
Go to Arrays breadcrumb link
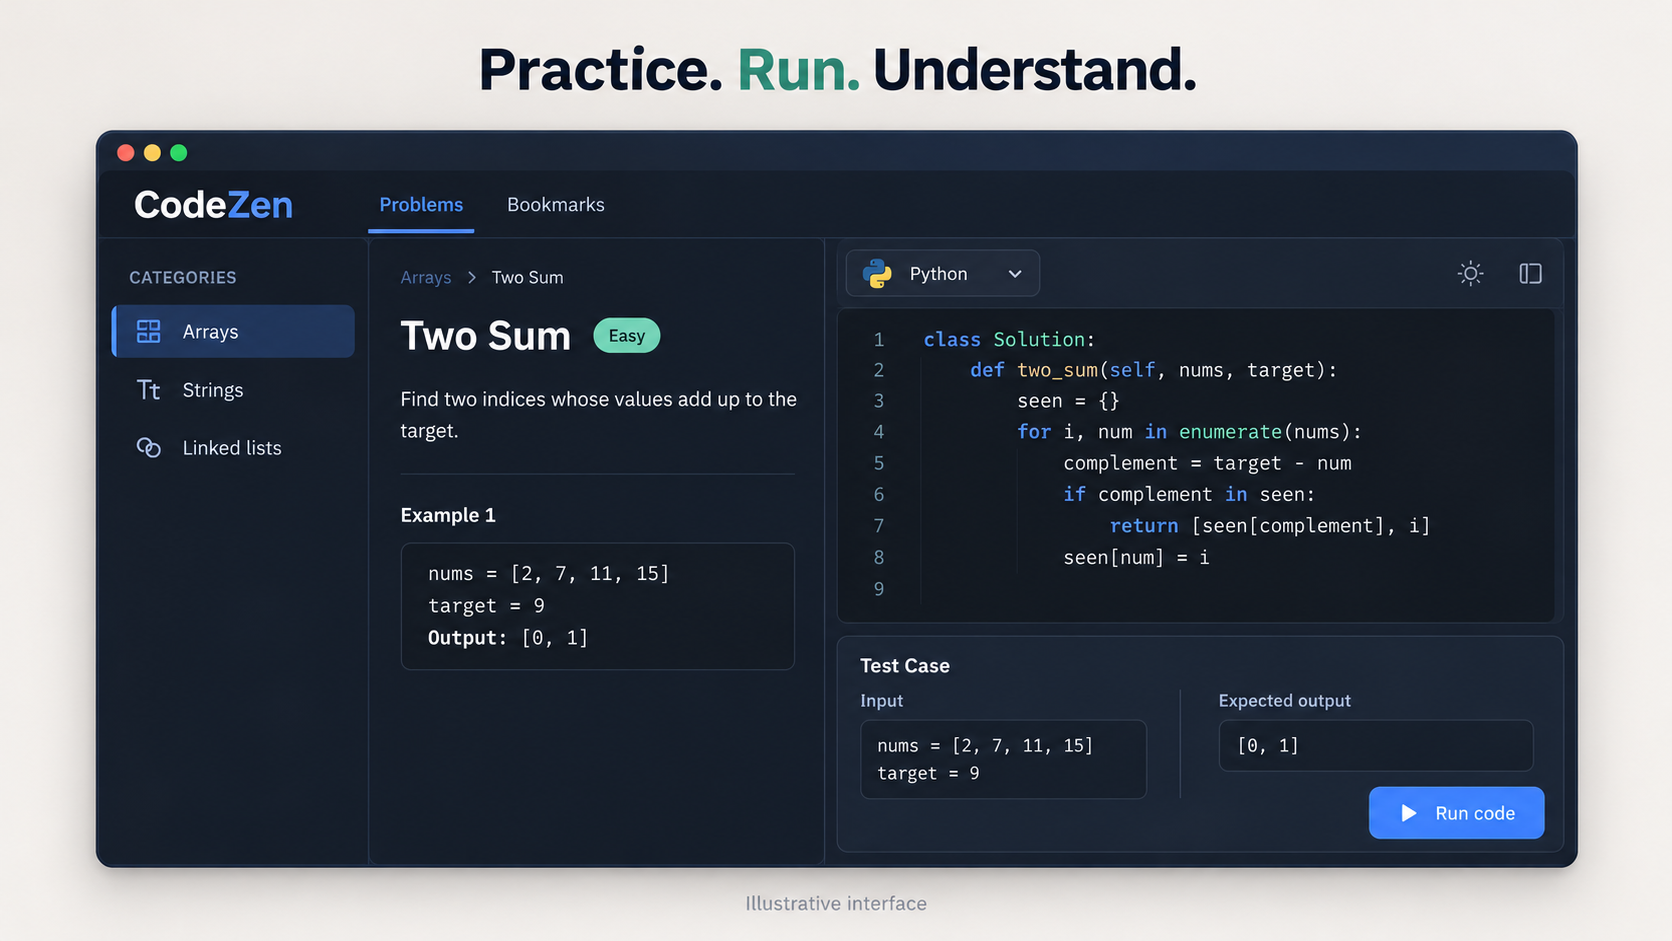tap(426, 277)
